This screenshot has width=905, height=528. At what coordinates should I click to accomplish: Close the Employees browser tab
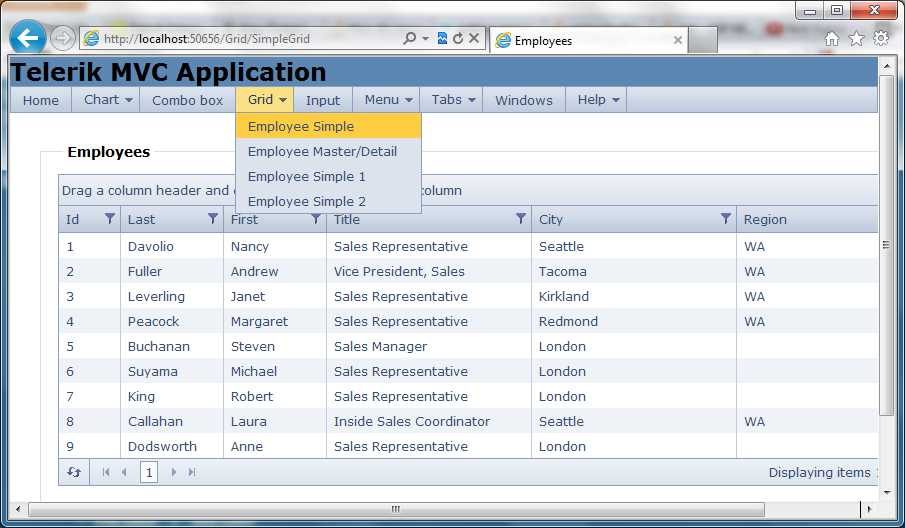pos(678,40)
